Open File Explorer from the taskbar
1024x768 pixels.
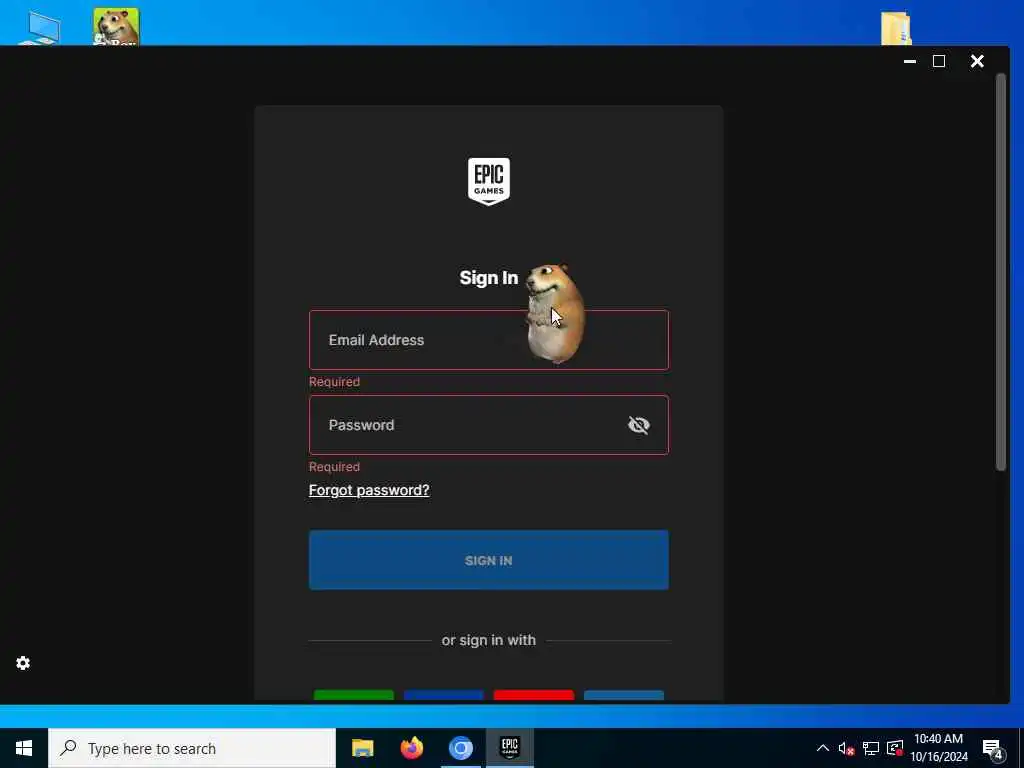tap(362, 748)
